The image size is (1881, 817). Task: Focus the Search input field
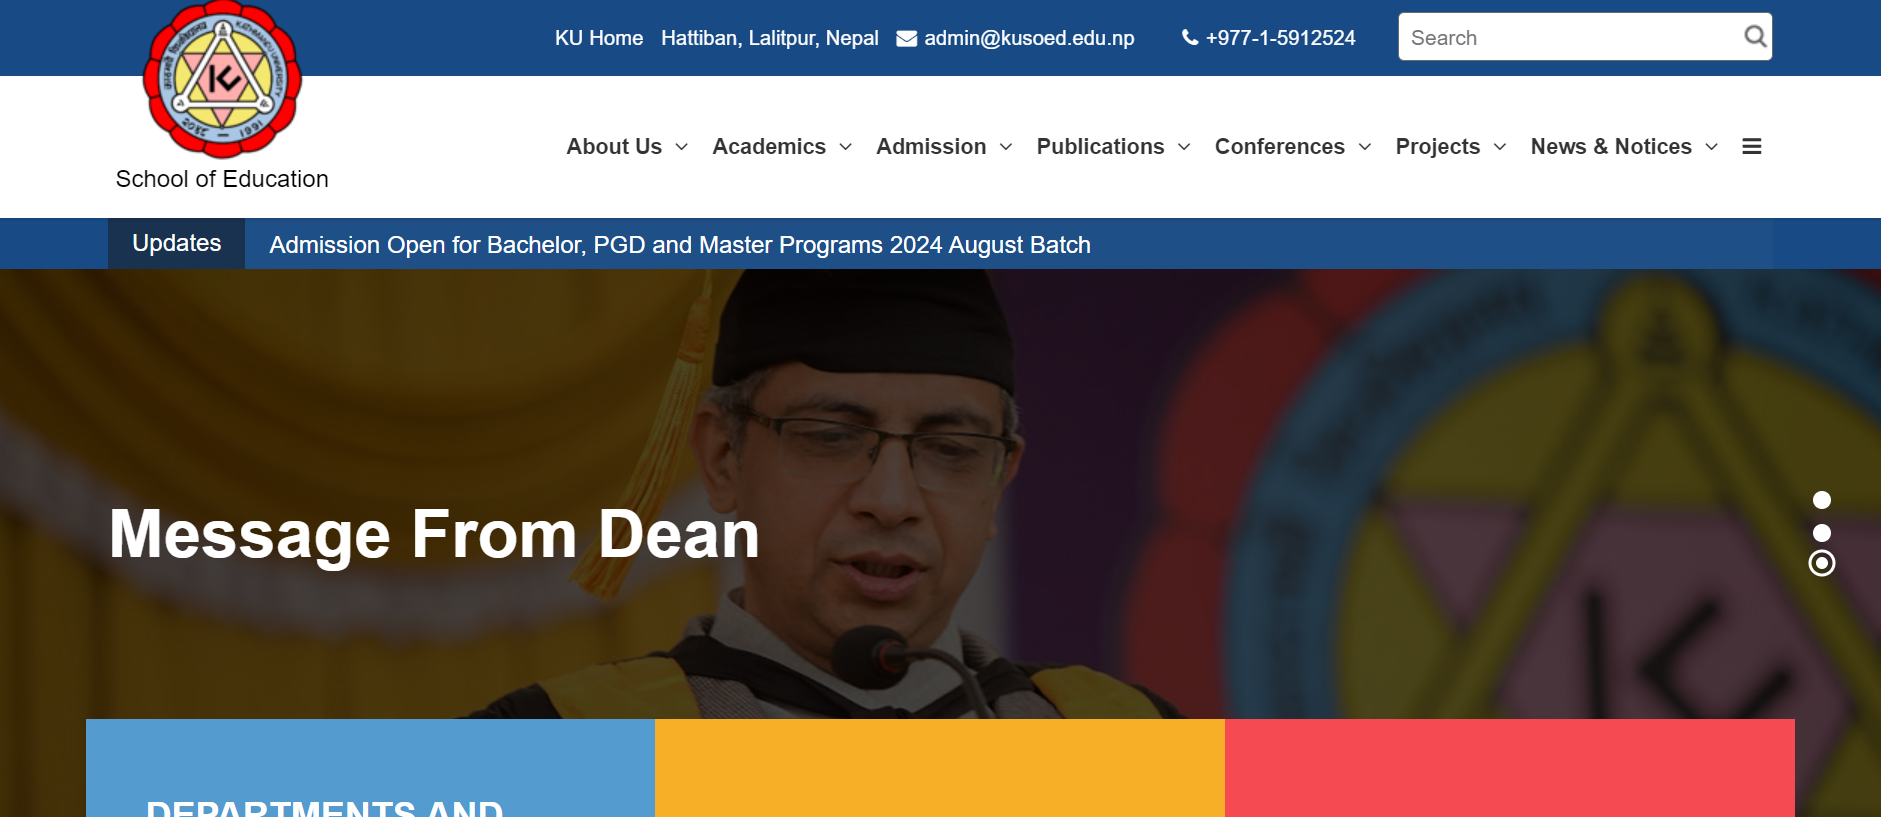1572,37
